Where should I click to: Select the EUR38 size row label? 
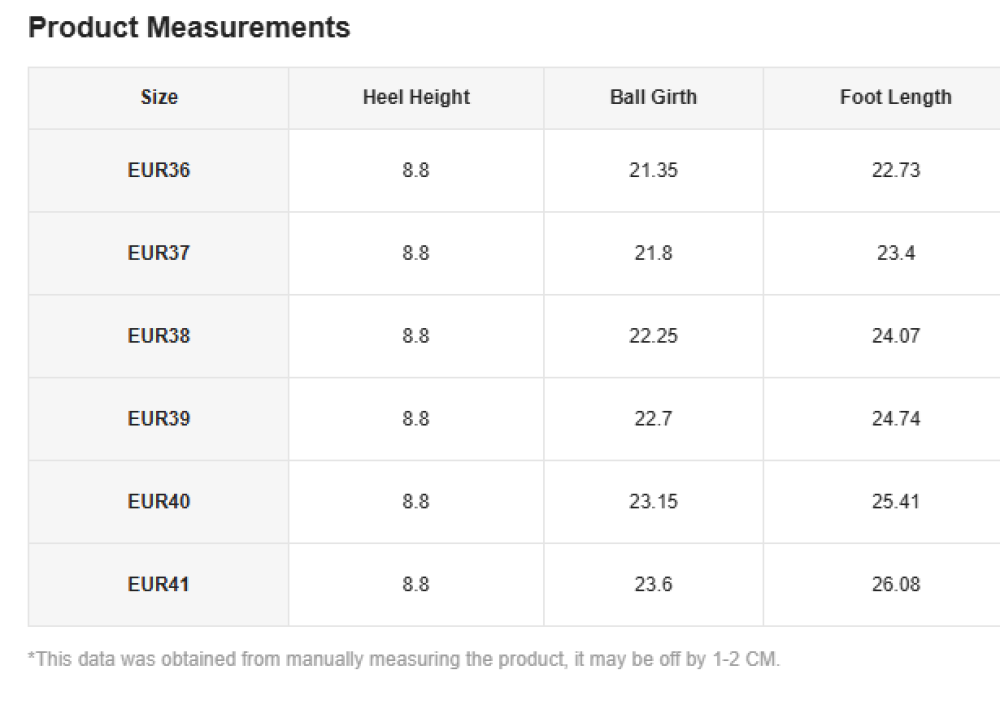coord(159,336)
